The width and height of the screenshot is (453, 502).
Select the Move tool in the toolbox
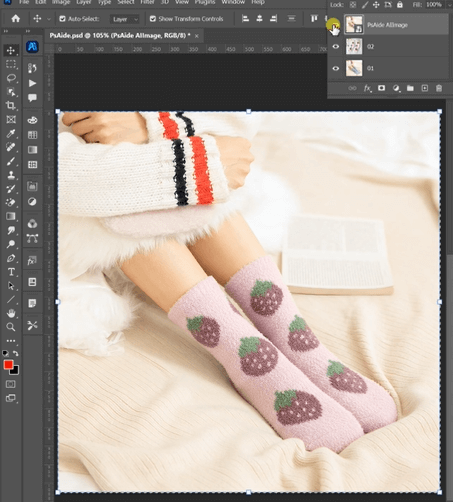pos(11,50)
